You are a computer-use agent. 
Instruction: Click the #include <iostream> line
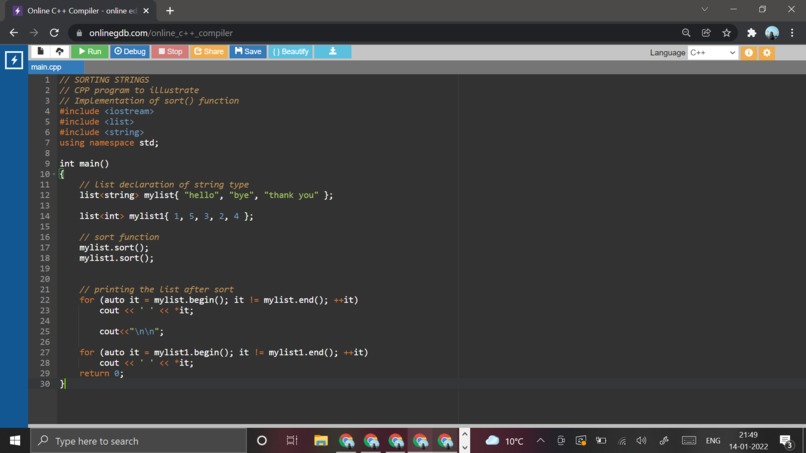106,112
